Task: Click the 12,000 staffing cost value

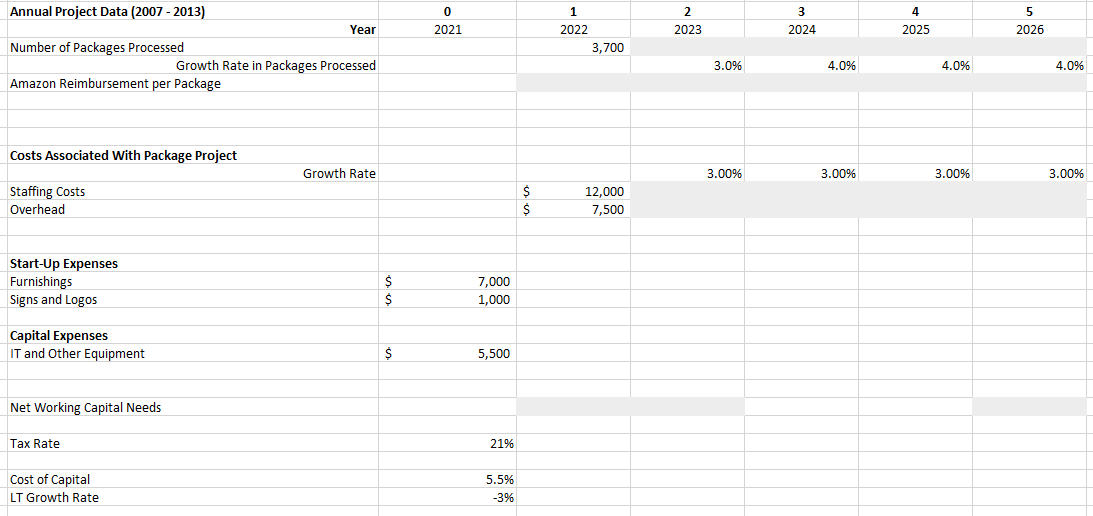Action: (x=604, y=191)
